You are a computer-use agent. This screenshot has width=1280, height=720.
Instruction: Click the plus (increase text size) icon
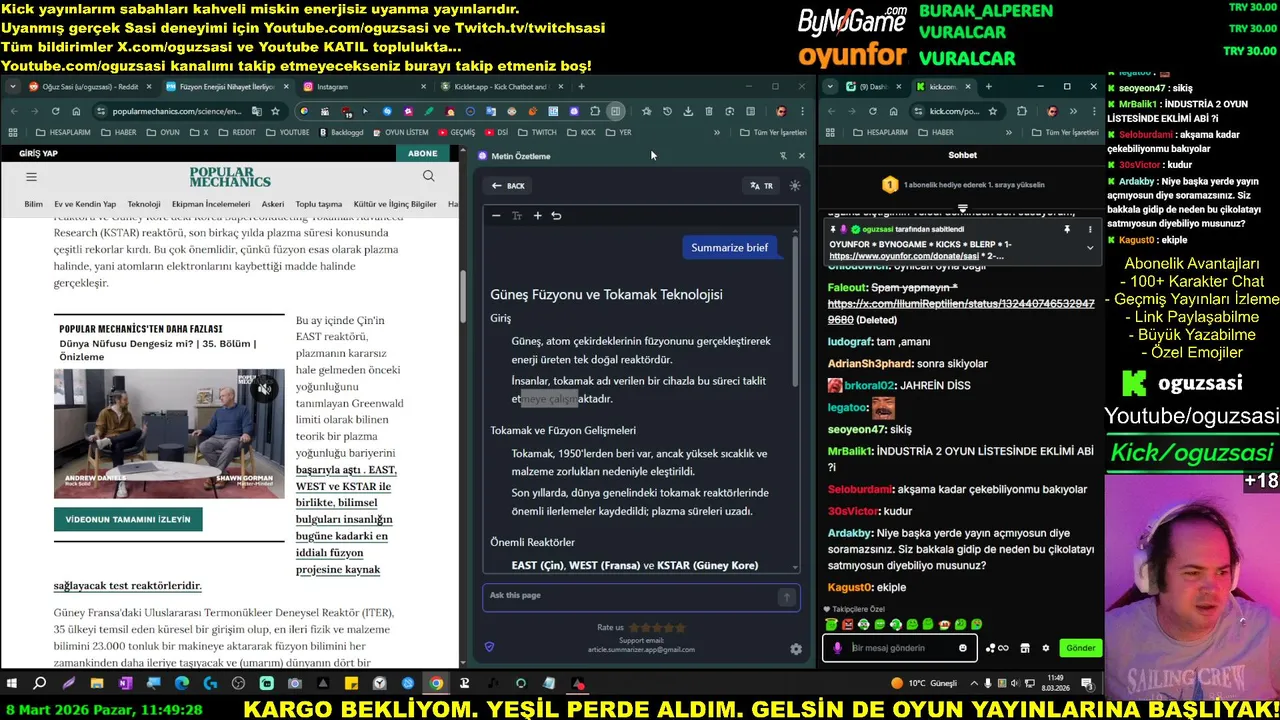(x=537, y=215)
